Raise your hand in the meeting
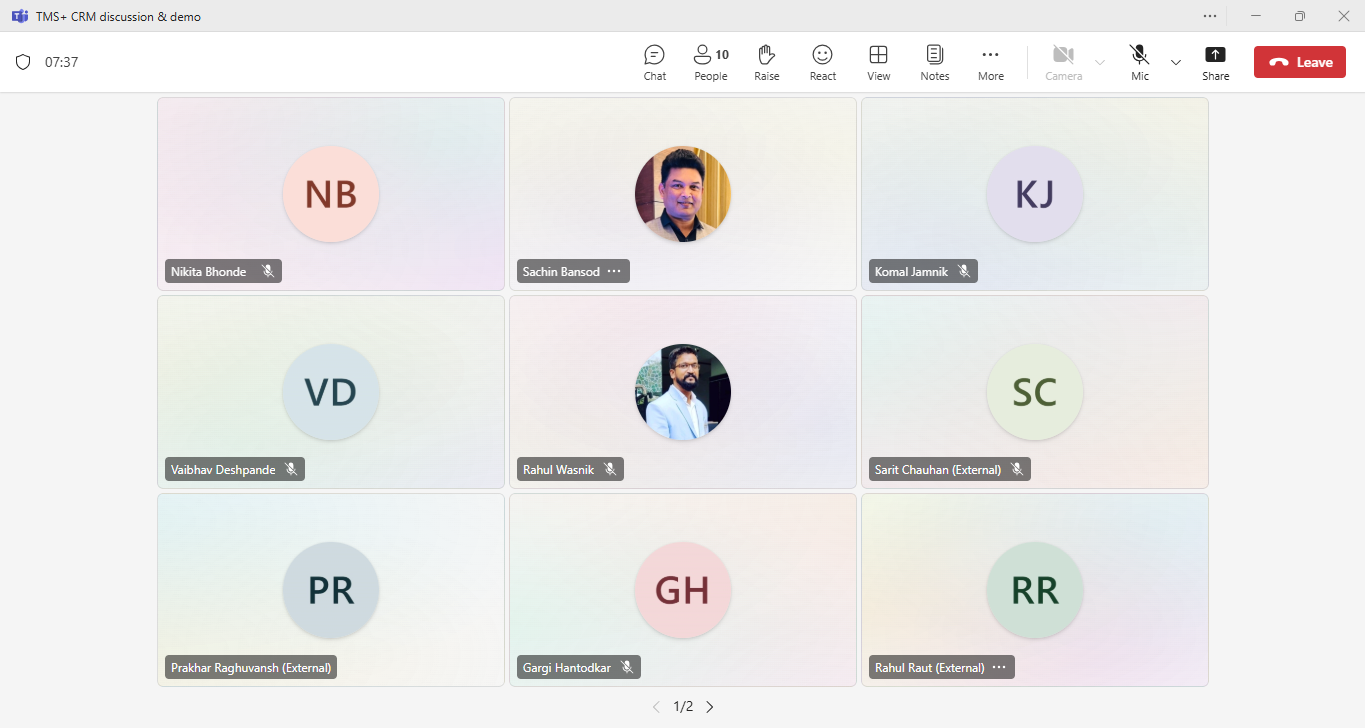 click(x=766, y=62)
